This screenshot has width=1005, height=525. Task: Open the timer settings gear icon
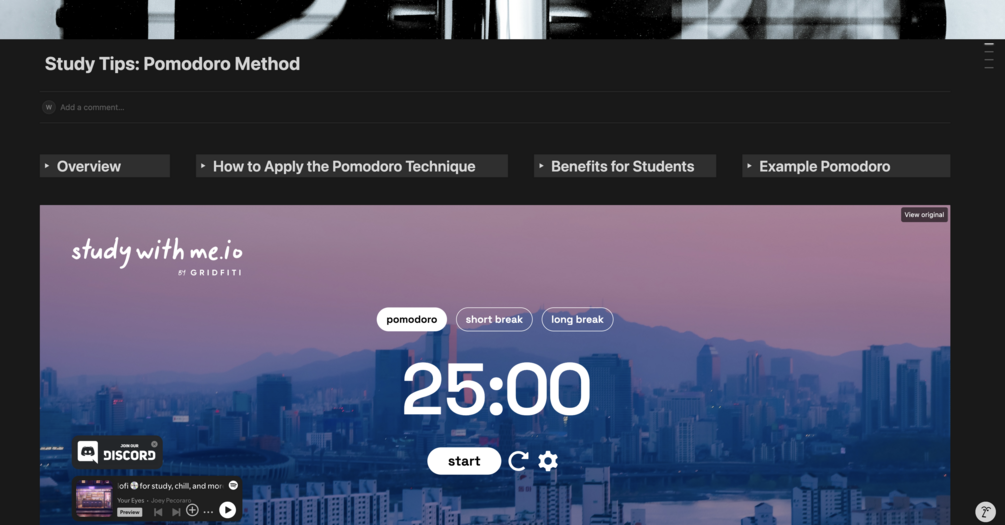pyautogui.click(x=547, y=461)
